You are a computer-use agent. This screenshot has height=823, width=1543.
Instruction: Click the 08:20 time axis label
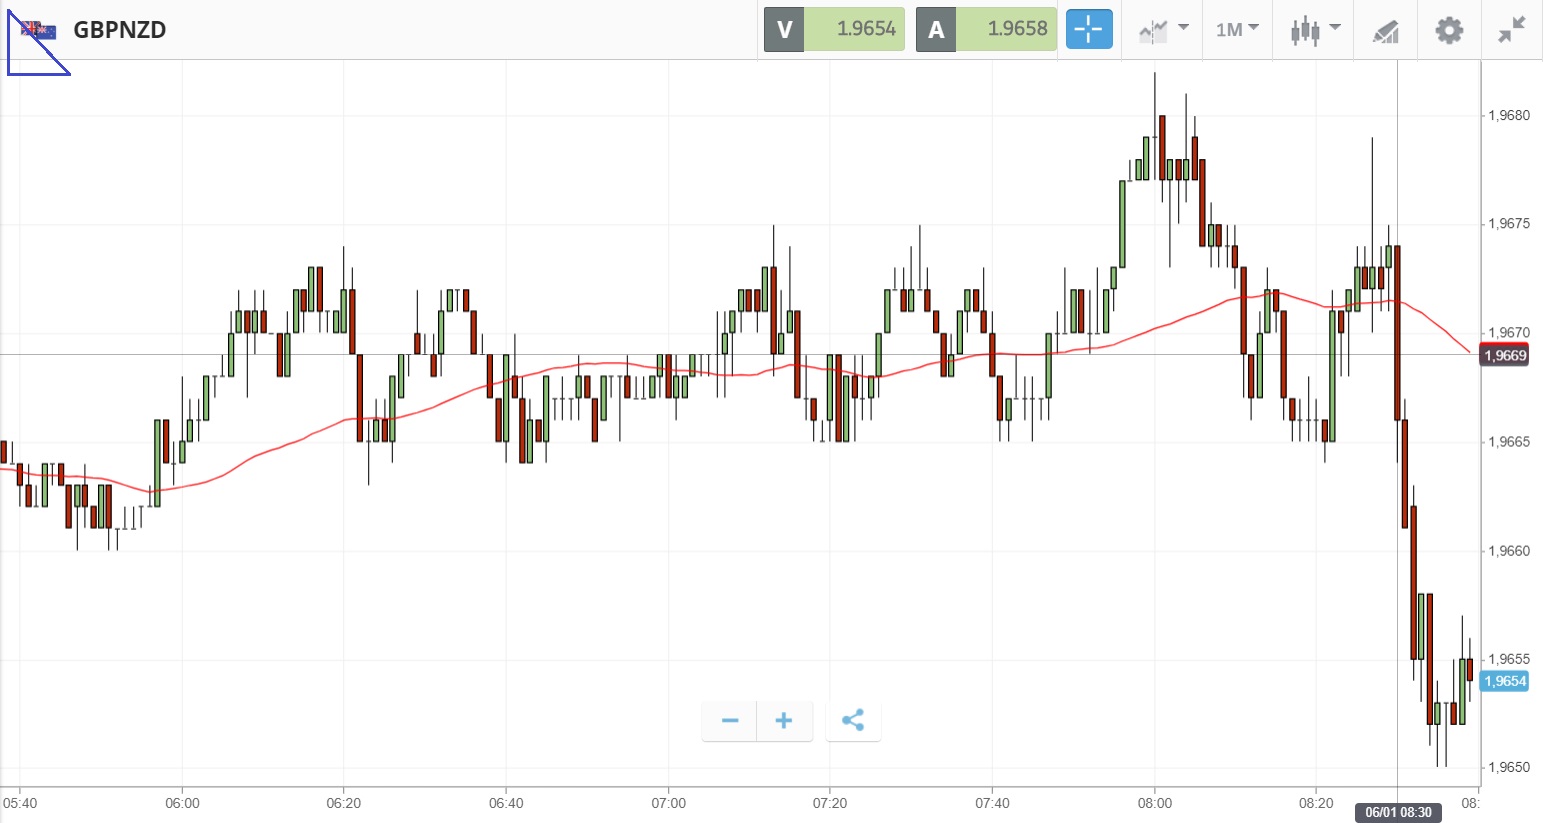(x=1316, y=803)
